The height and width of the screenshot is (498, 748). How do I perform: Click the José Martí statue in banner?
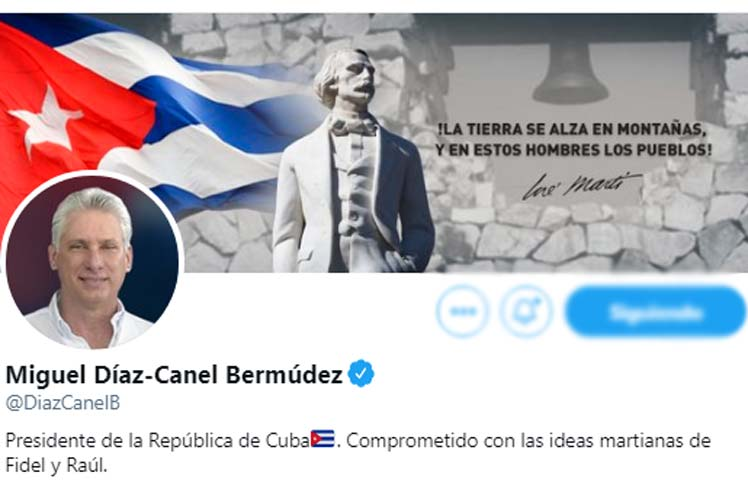click(x=353, y=162)
